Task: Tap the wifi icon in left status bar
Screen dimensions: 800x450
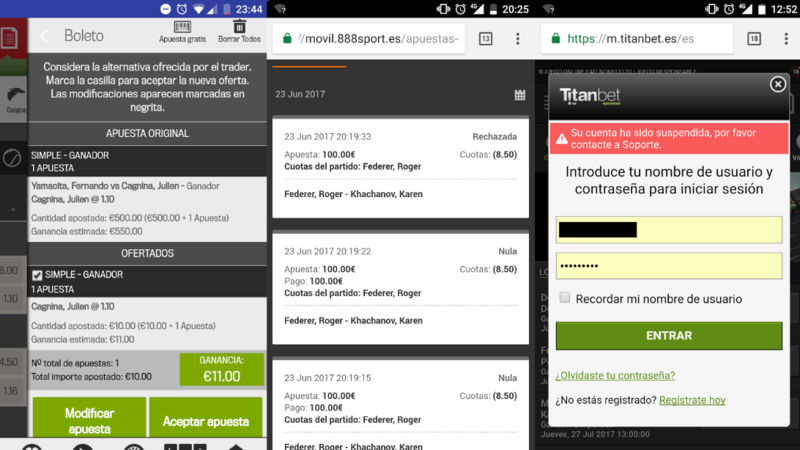Action: 199,9
